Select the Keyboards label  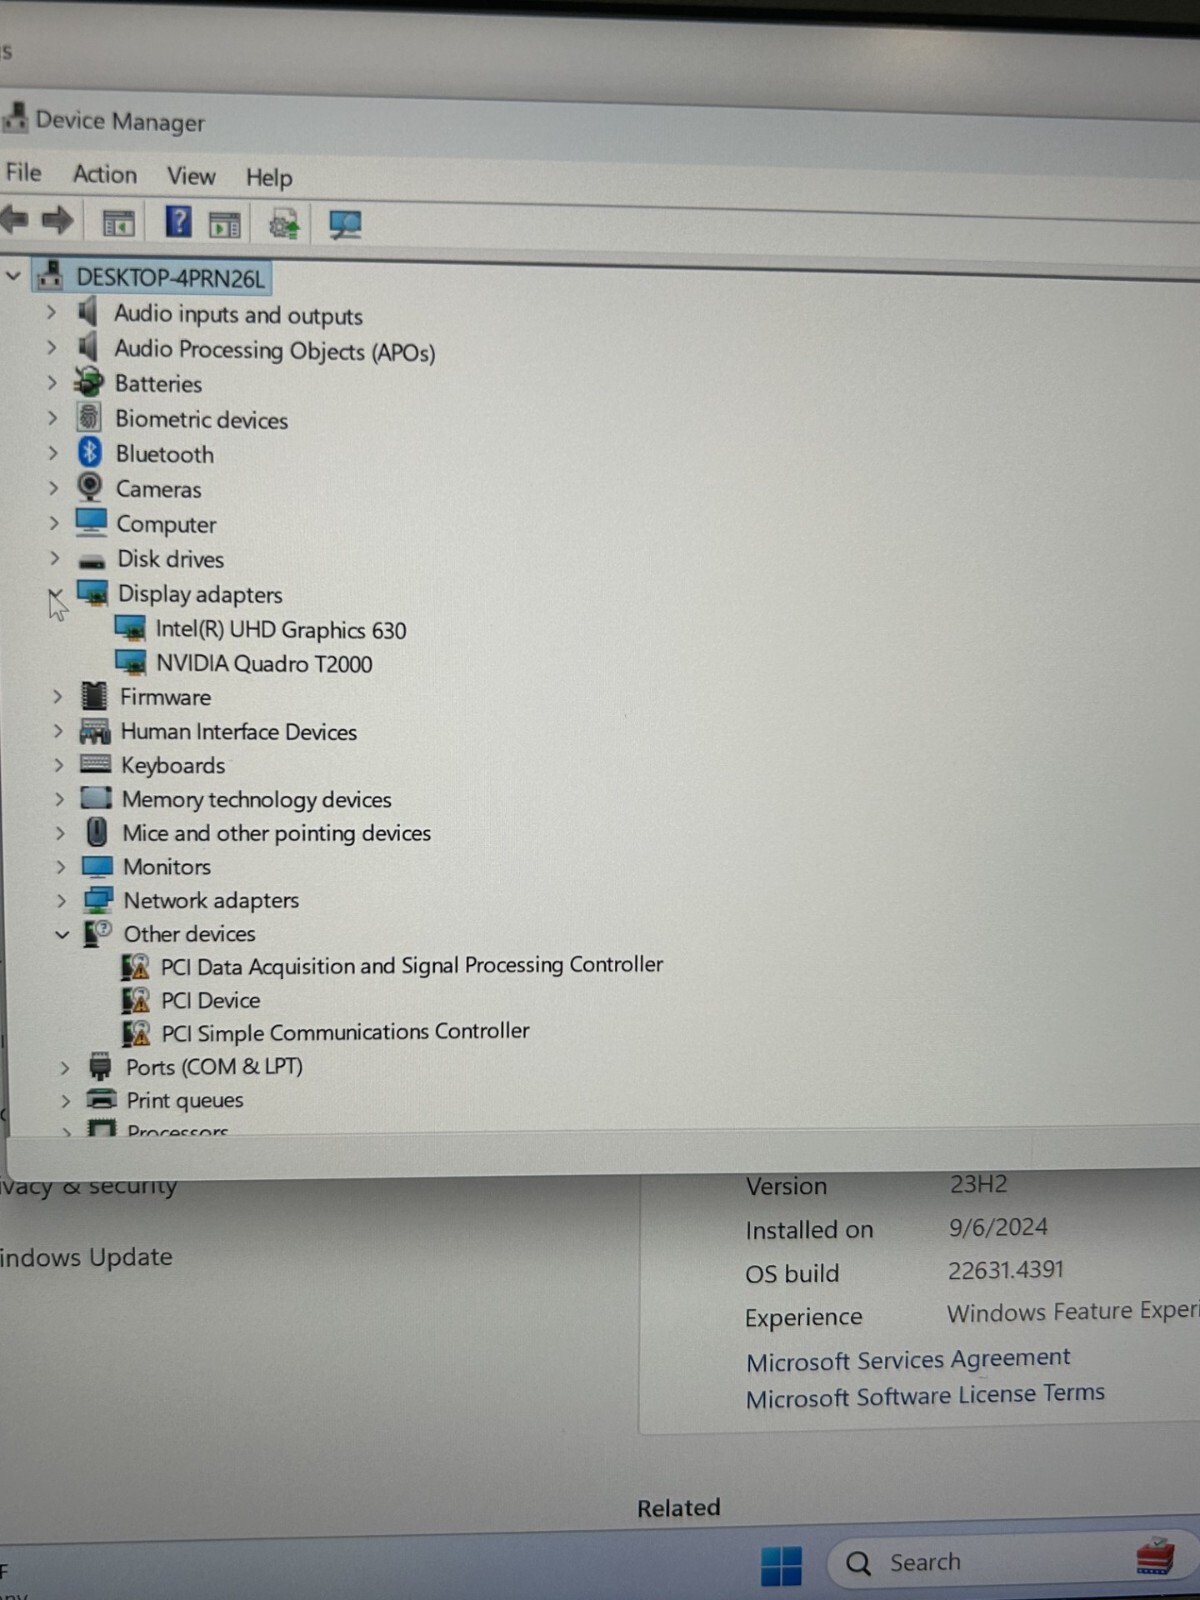pyautogui.click(x=173, y=766)
